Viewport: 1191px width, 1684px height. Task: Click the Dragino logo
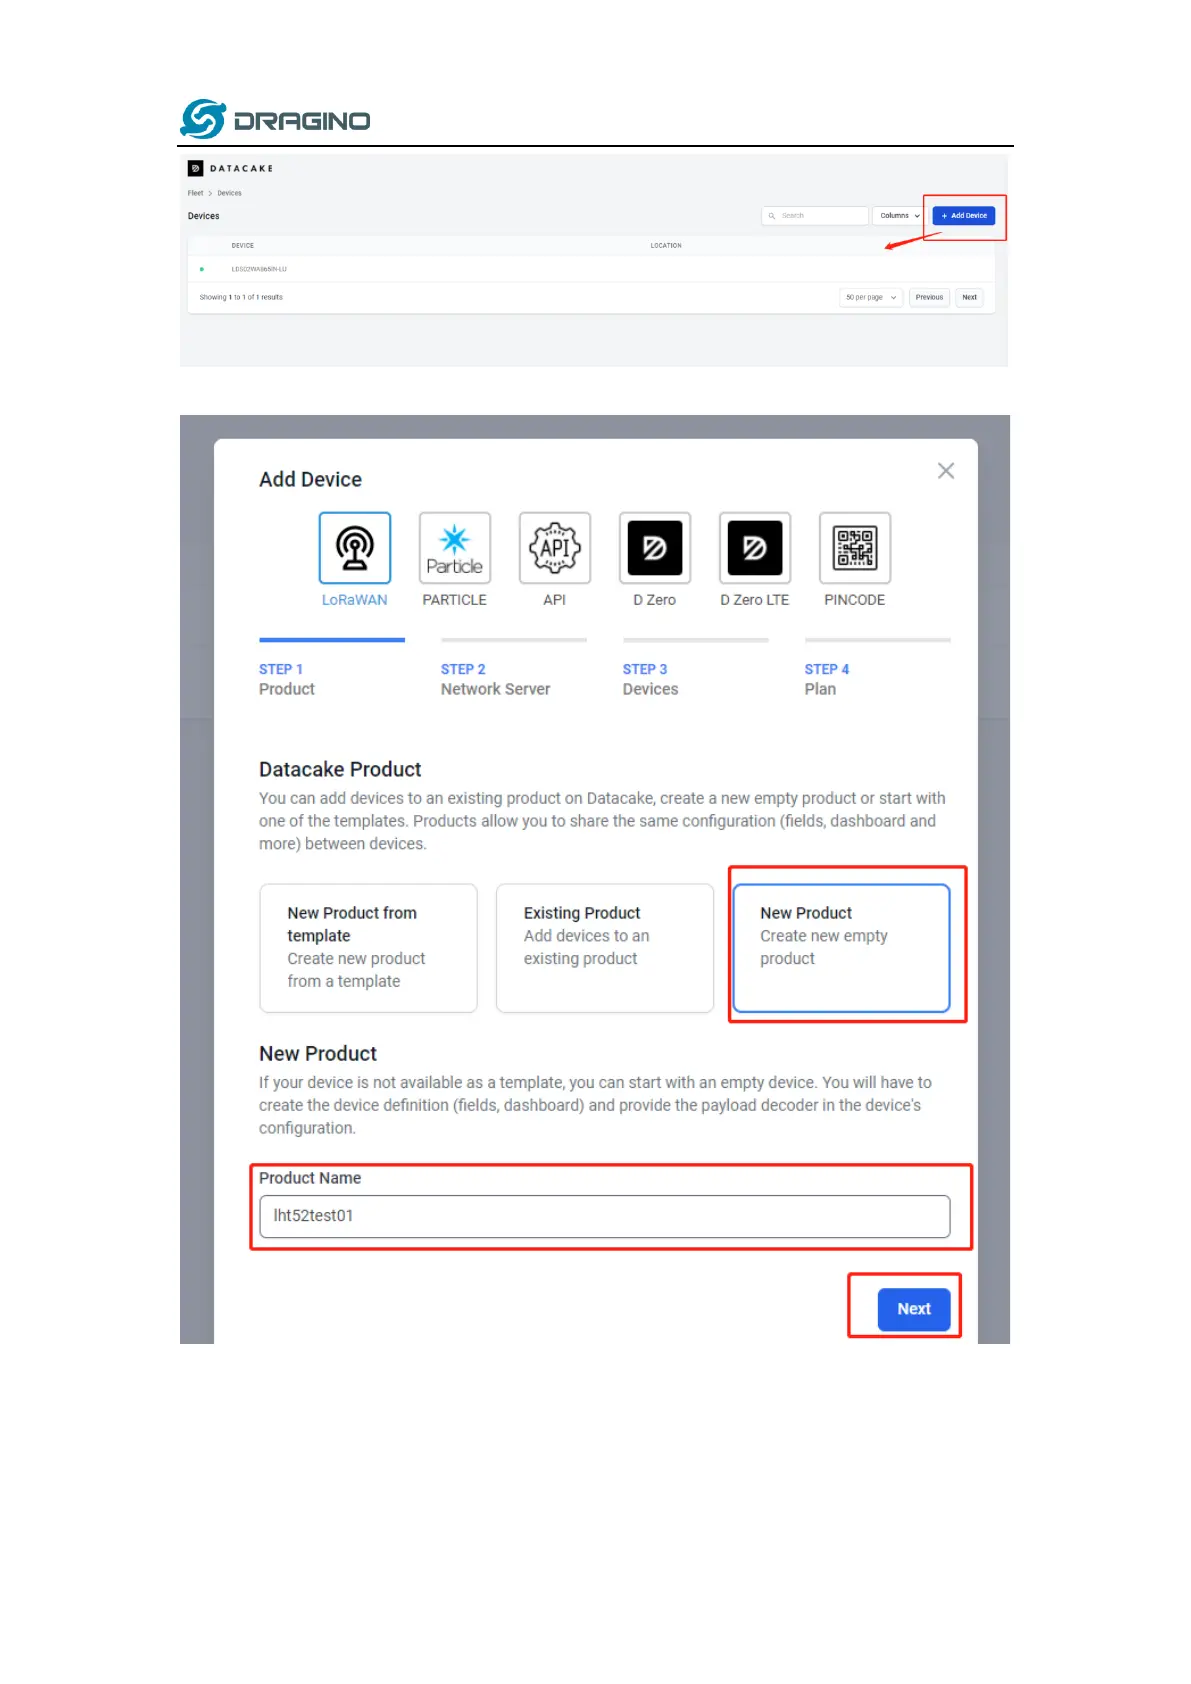click(275, 119)
